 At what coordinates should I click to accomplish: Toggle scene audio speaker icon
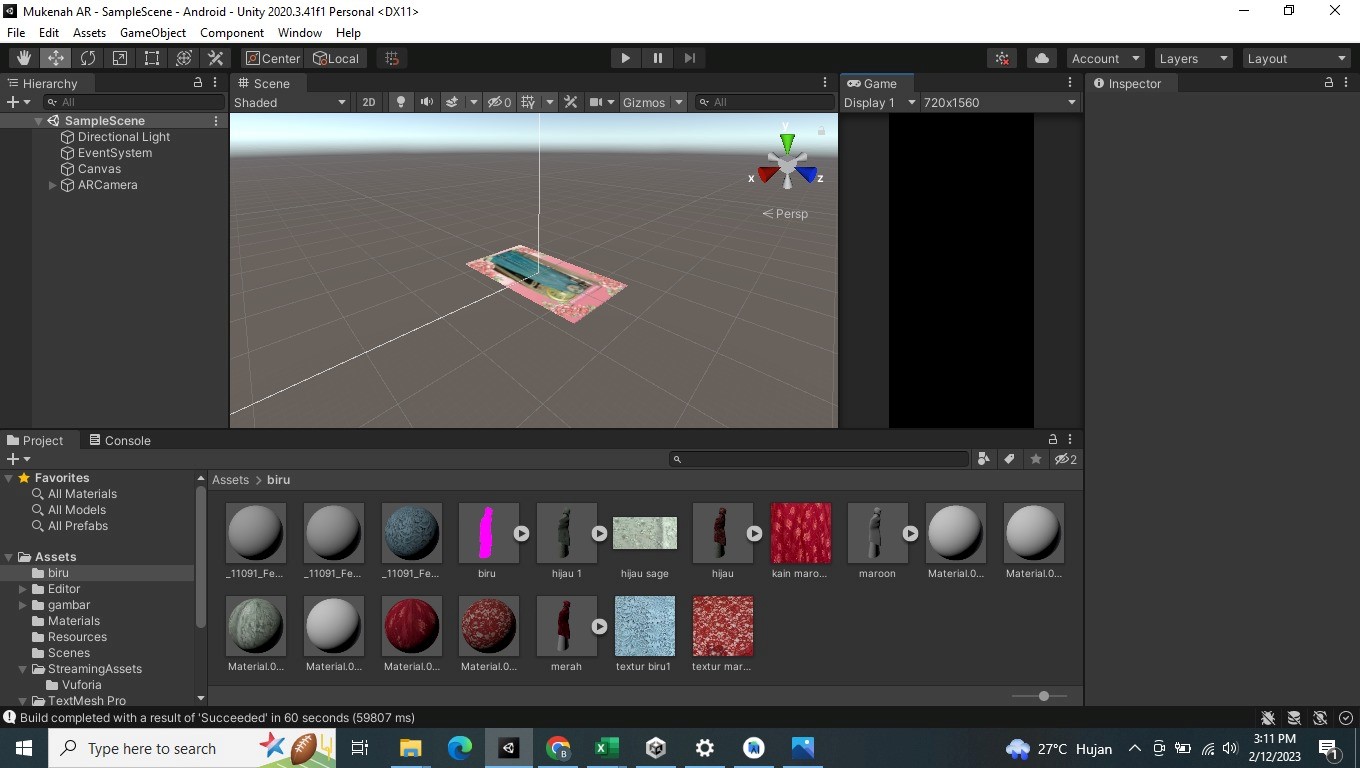(x=427, y=102)
